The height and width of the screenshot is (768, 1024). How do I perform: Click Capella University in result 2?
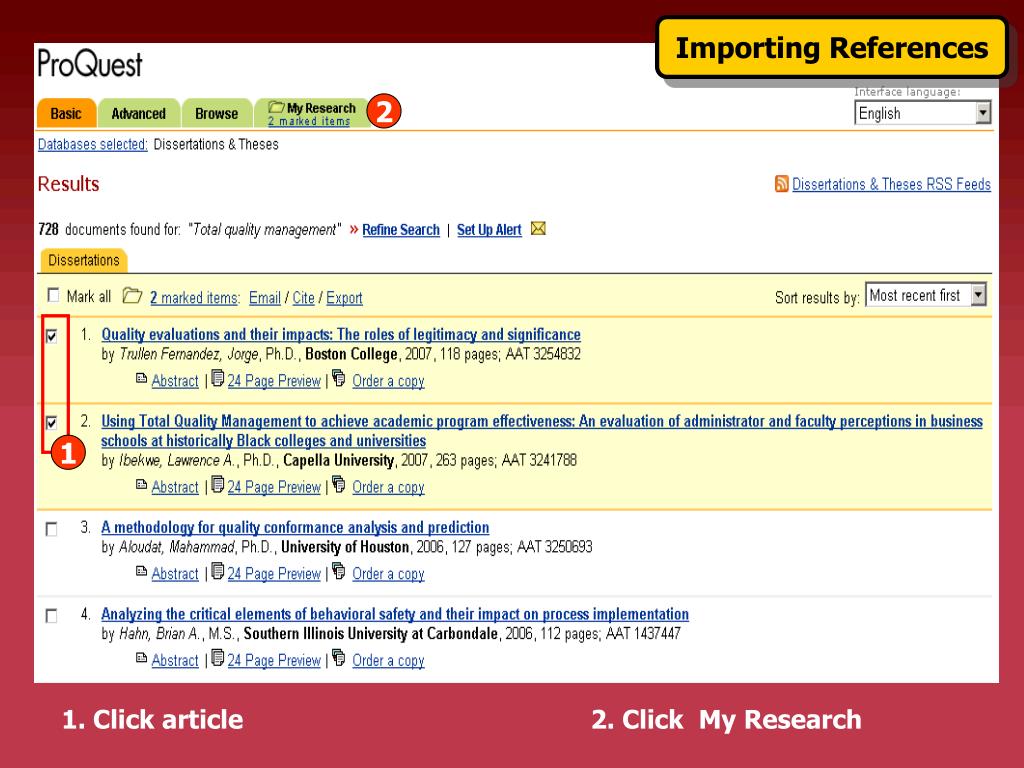coord(339,460)
